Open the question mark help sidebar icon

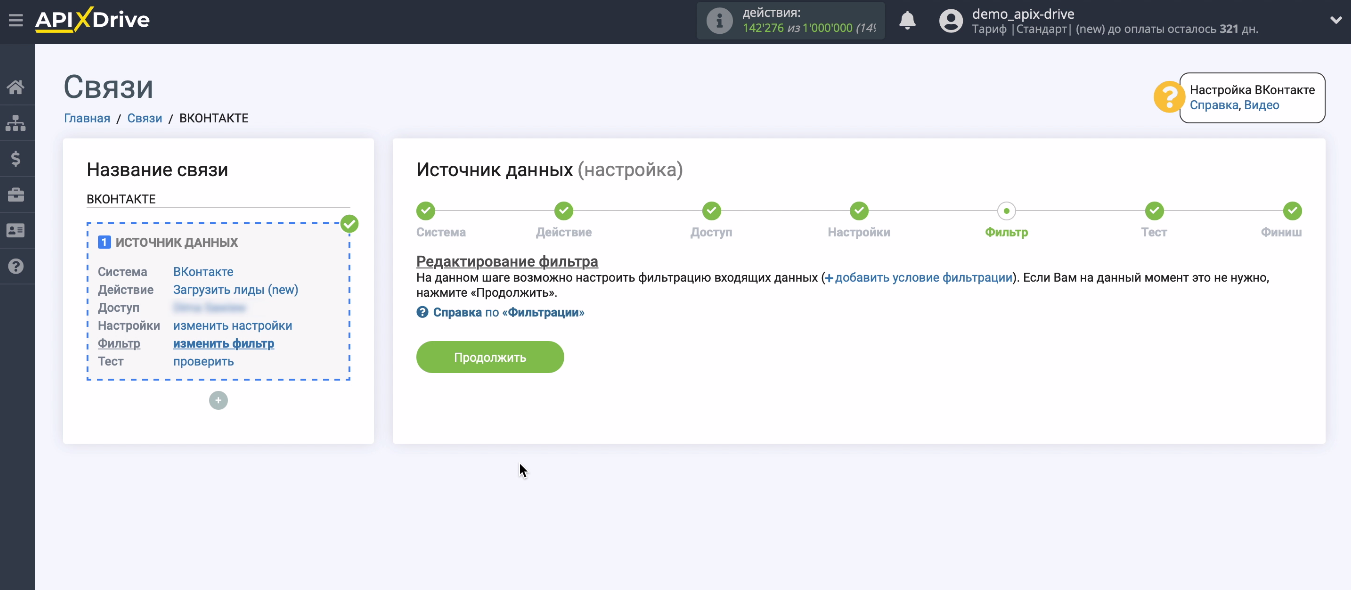(16, 266)
